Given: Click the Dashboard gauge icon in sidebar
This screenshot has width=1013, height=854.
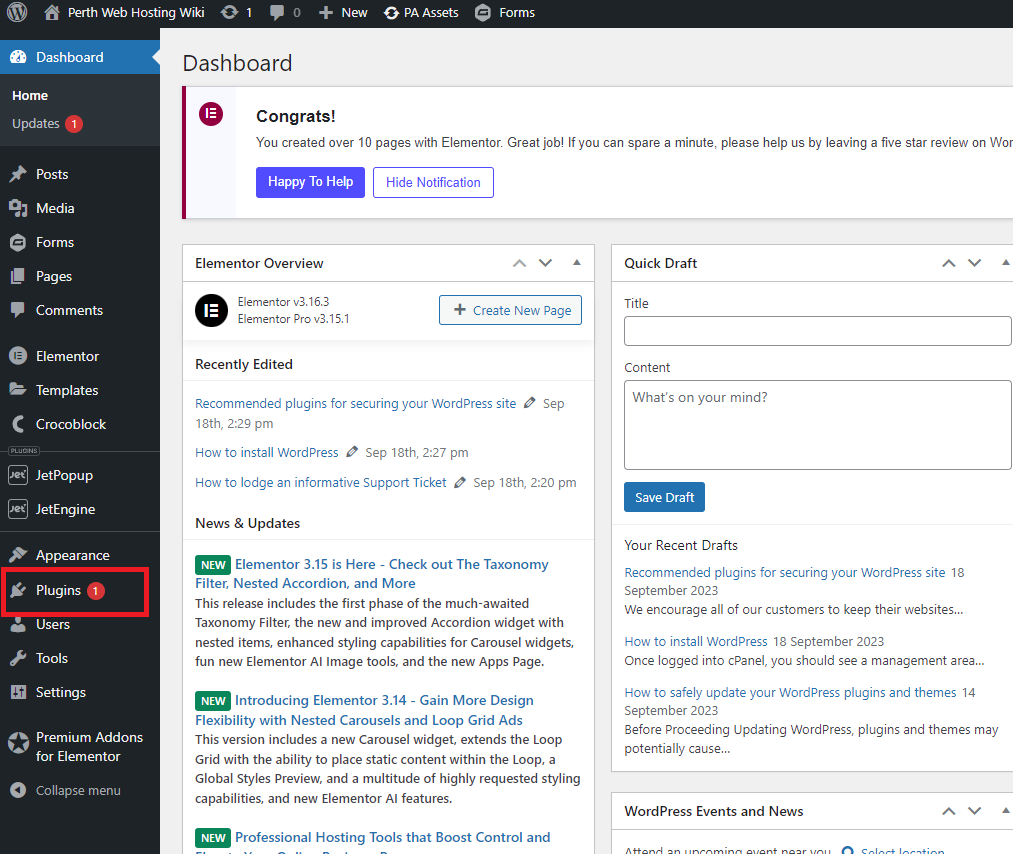Looking at the screenshot, I should (18, 57).
